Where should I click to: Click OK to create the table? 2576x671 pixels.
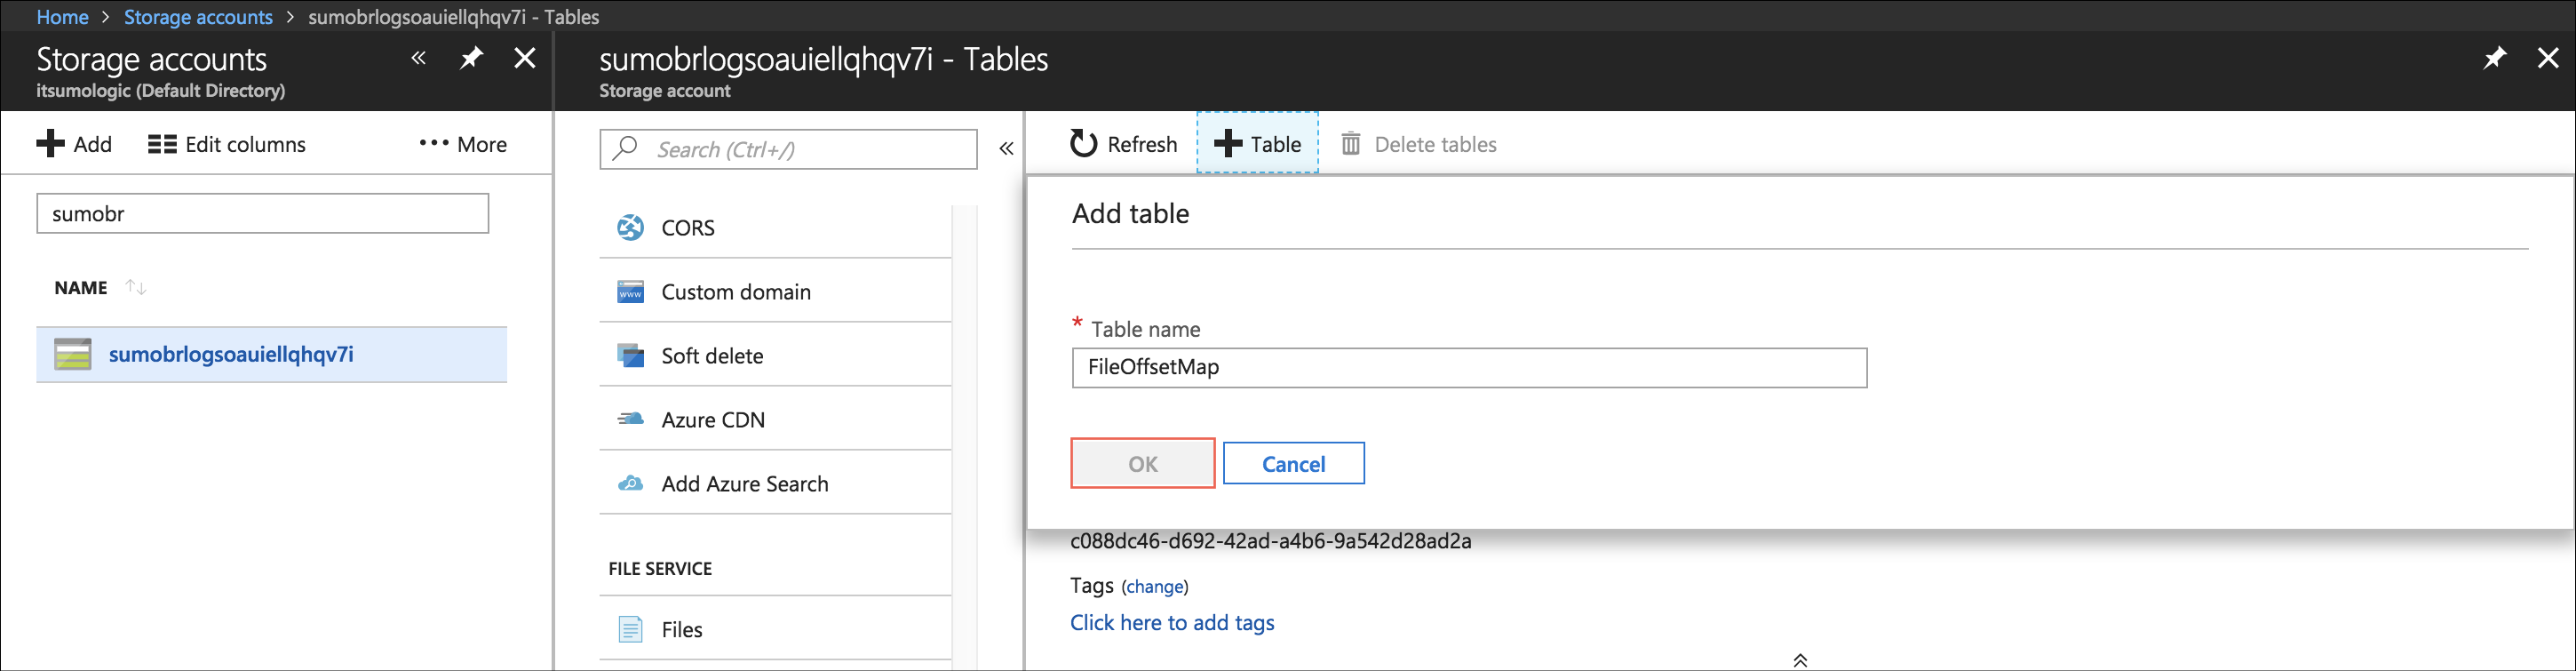[x=1142, y=464]
